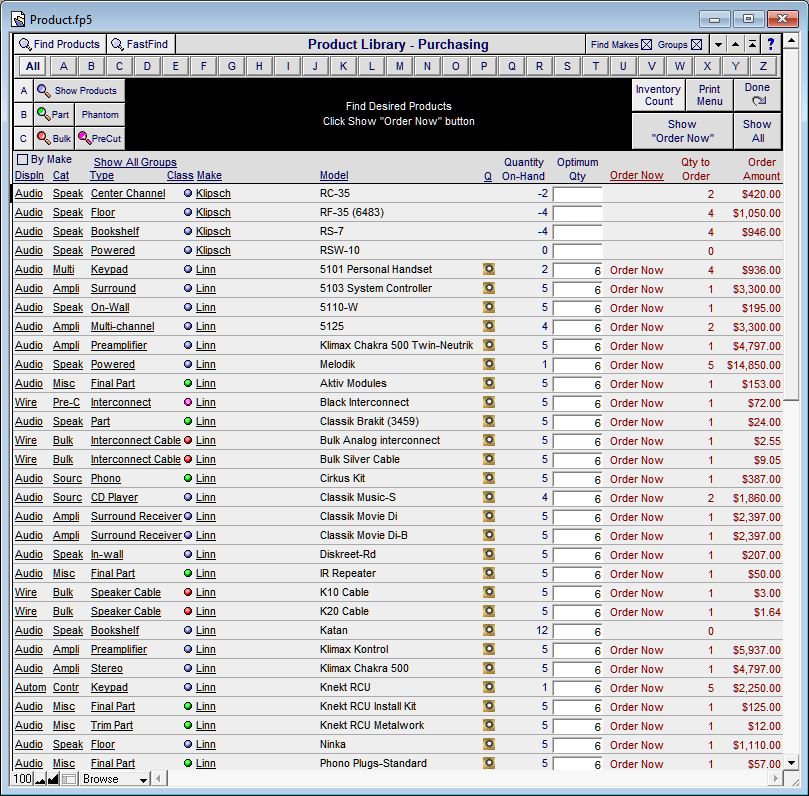Select the K letter tab
The image size is (809, 796).
[x=343, y=66]
